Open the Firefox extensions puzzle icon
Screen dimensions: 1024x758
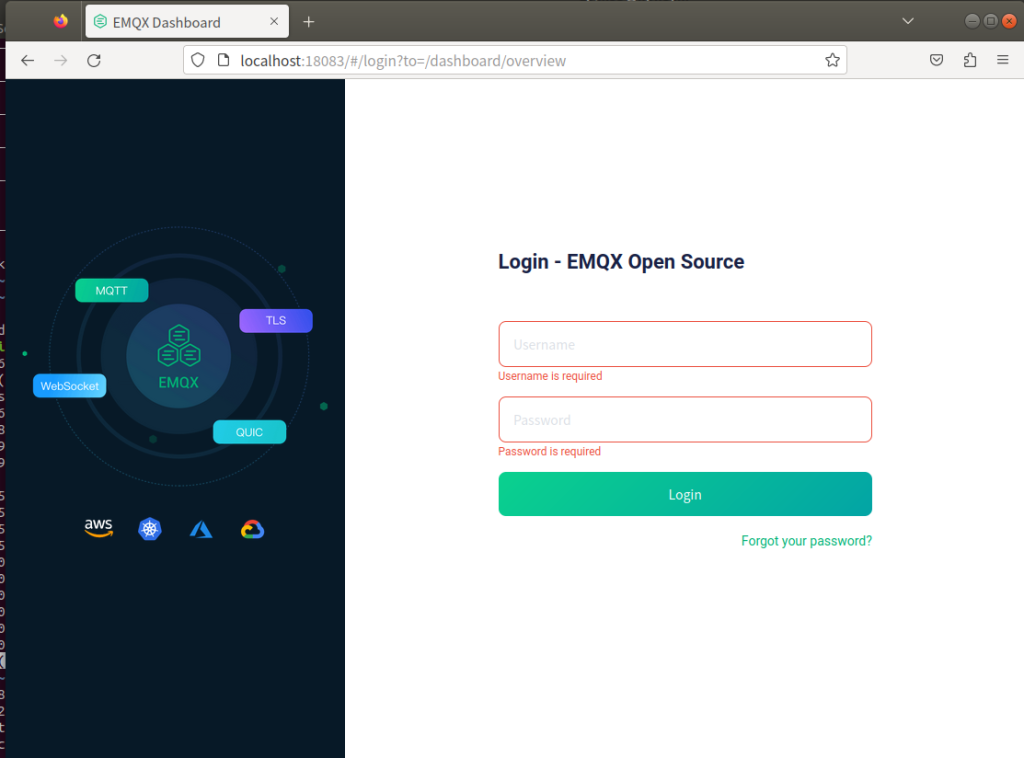(969, 60)
